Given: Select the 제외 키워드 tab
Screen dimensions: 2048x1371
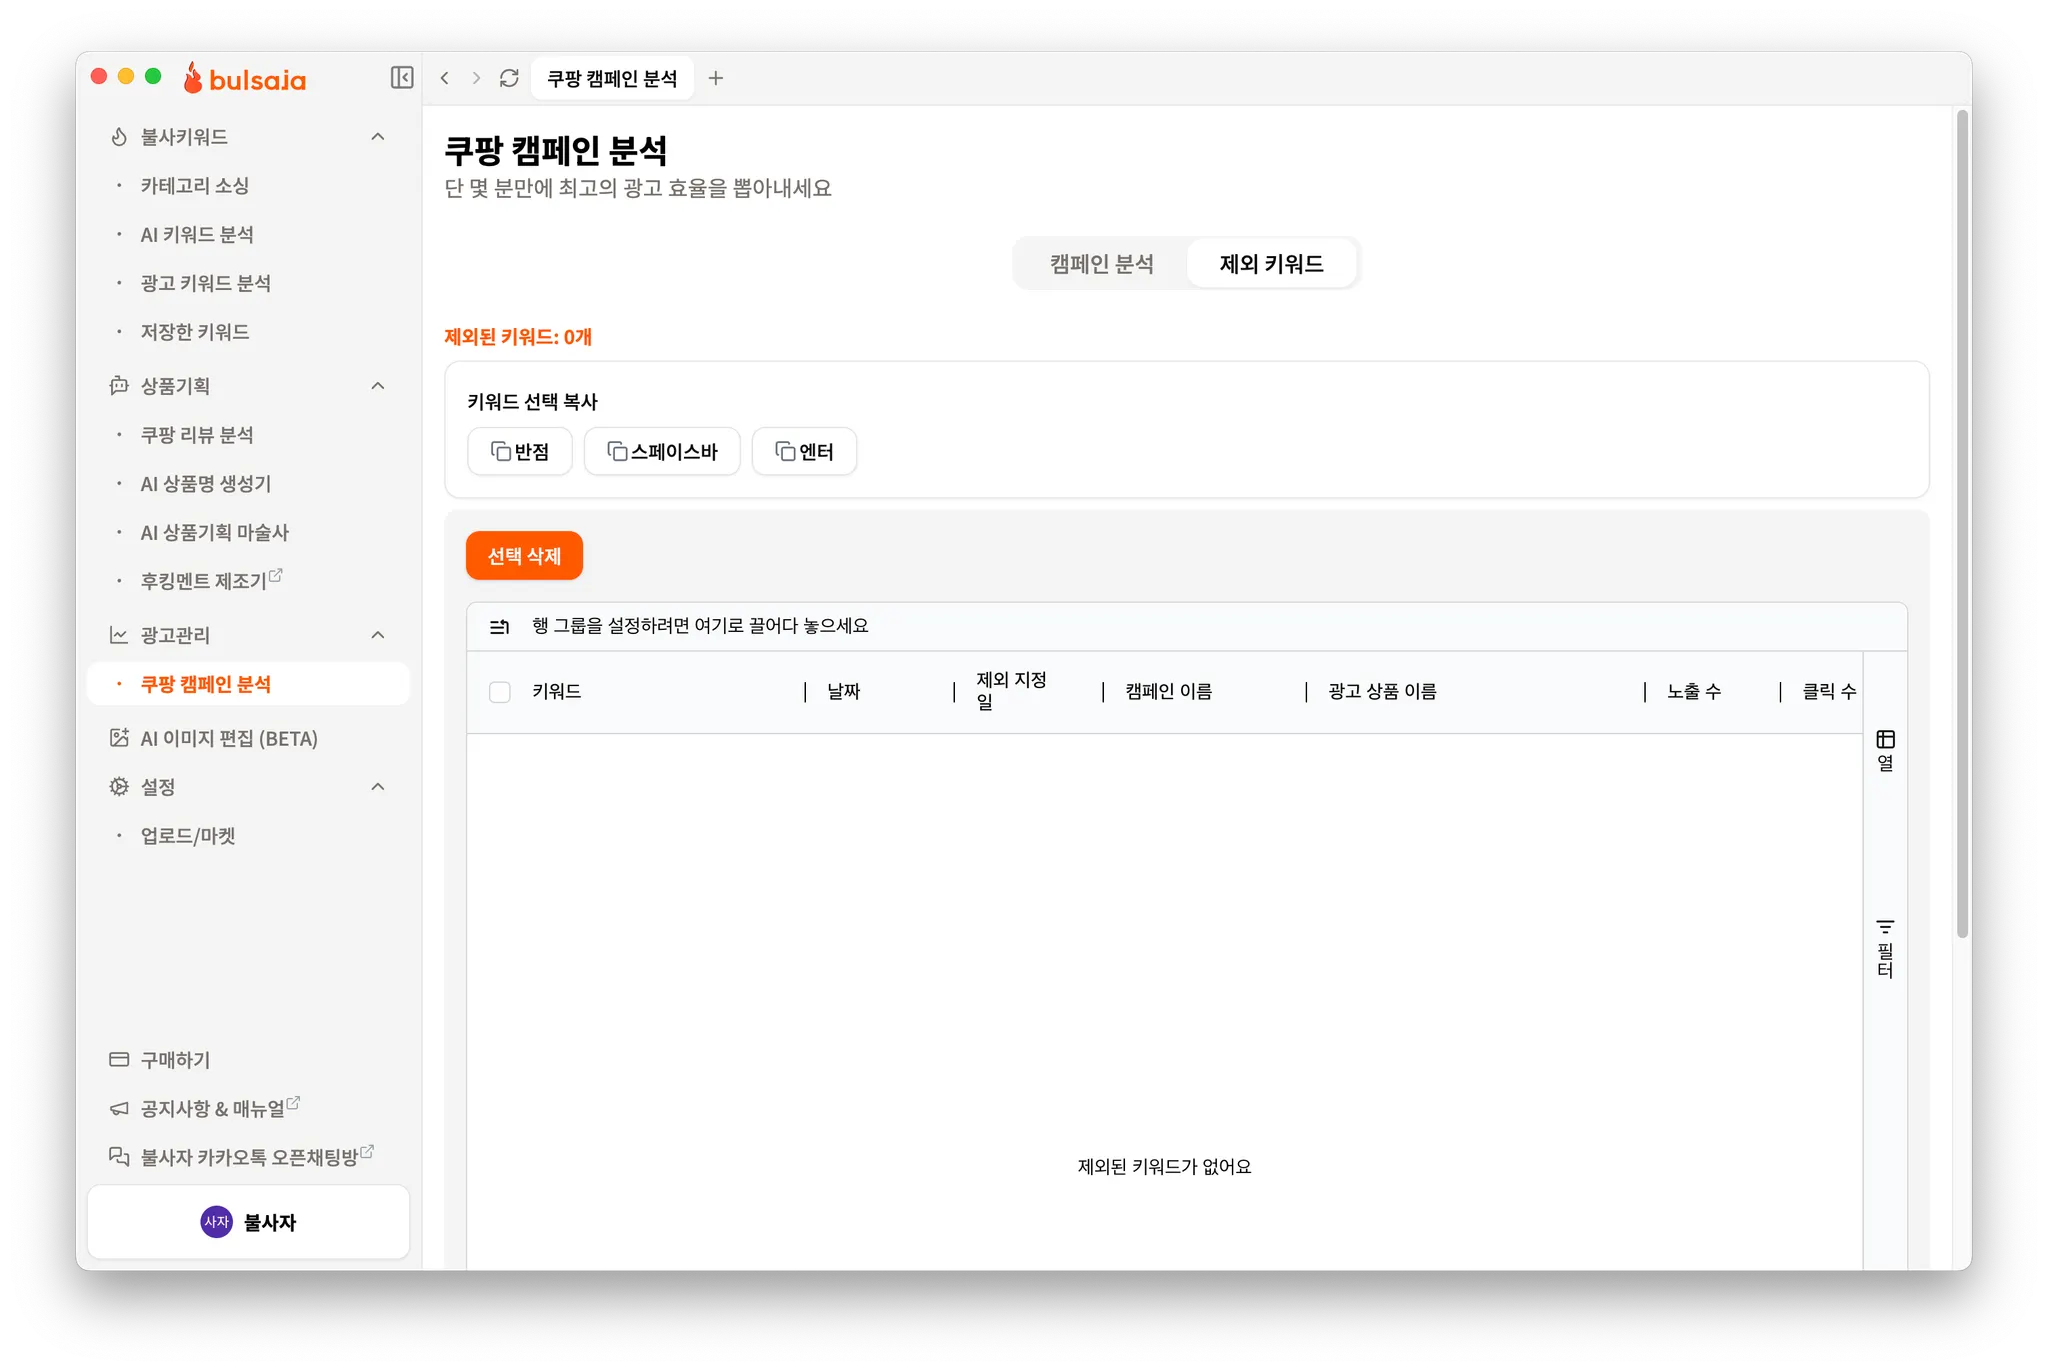Looking at the screenshot, I should tap(1271, 264).
